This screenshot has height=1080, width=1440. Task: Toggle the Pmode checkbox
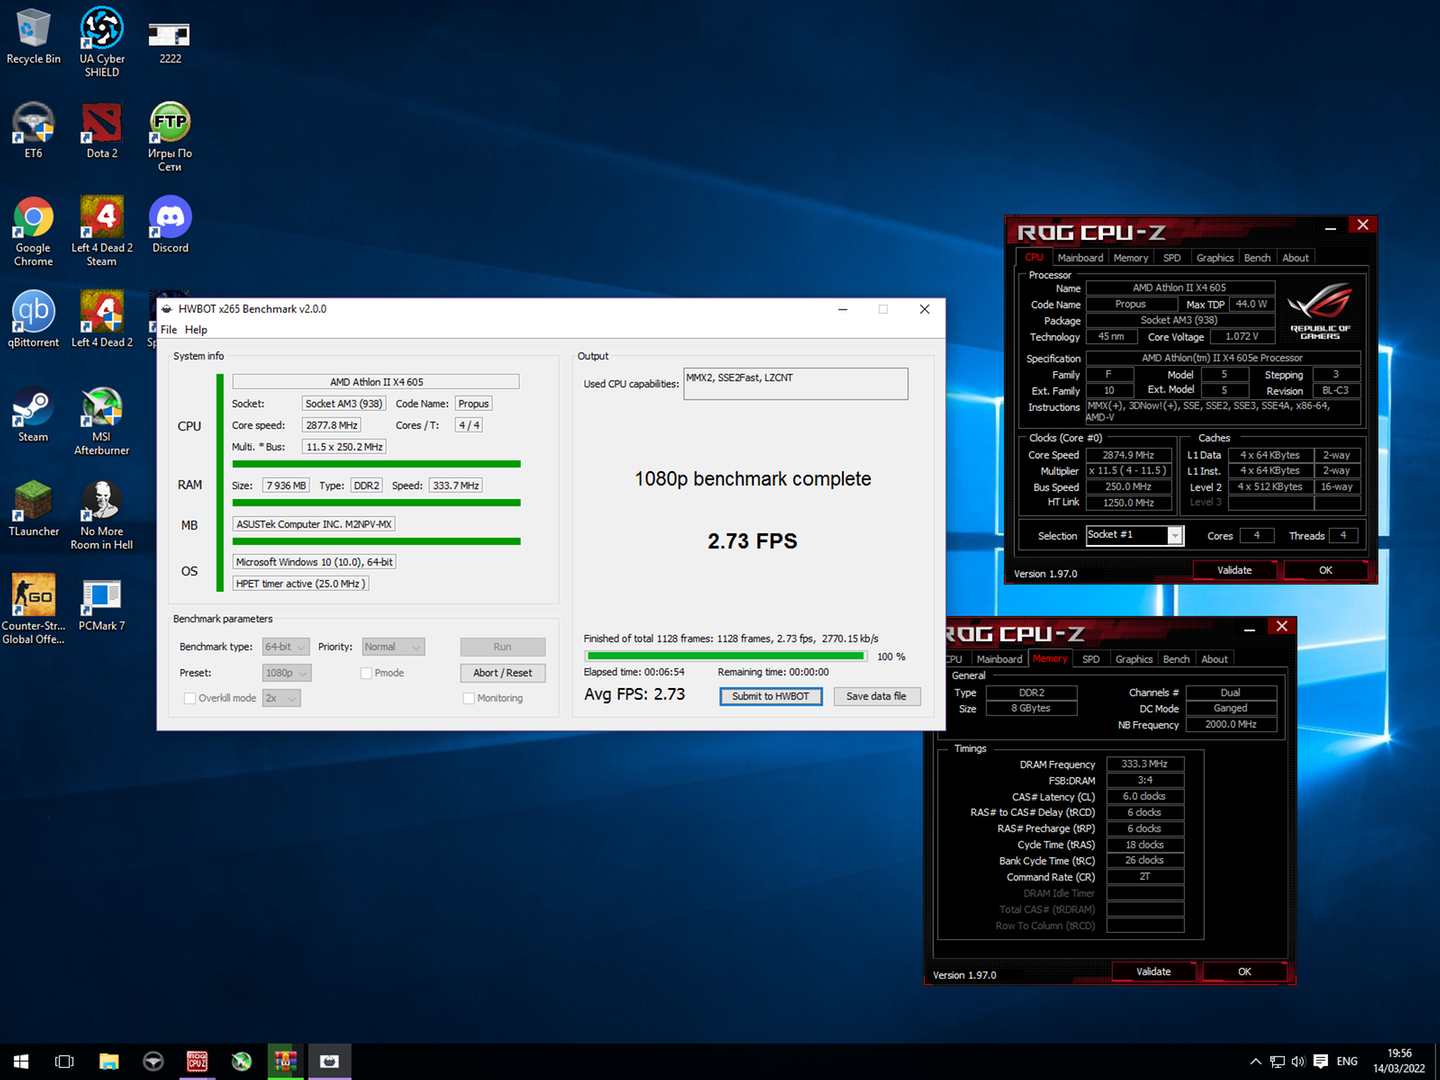(366, 673)
